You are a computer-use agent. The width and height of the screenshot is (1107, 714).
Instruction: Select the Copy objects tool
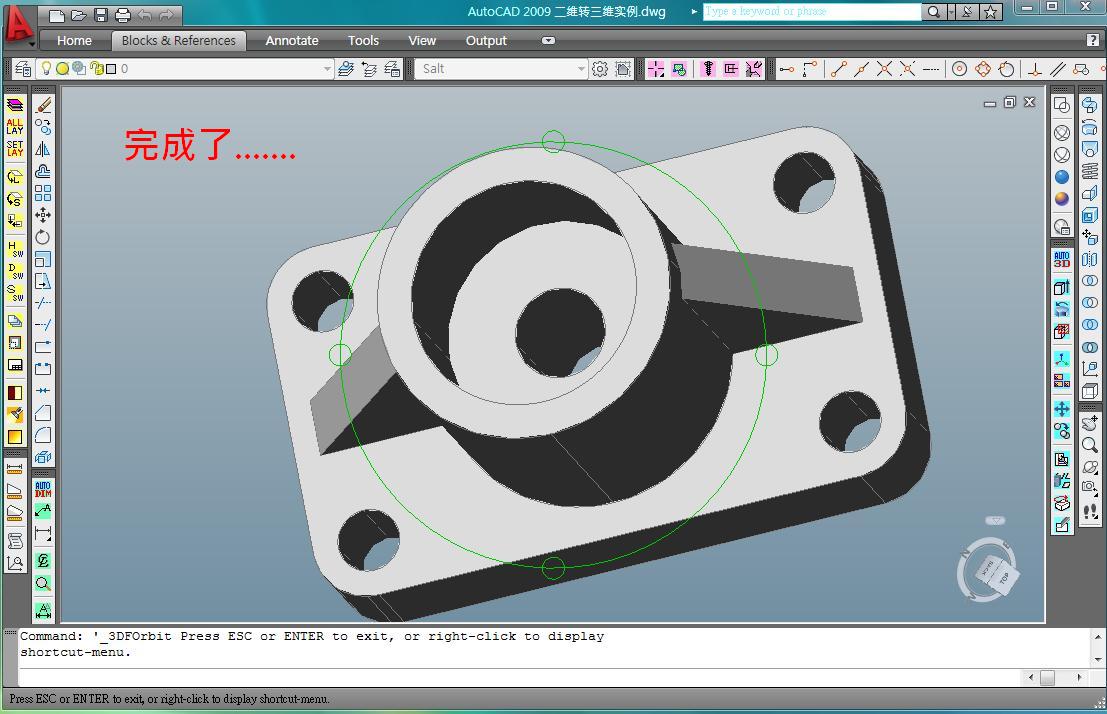pos(43,127)
